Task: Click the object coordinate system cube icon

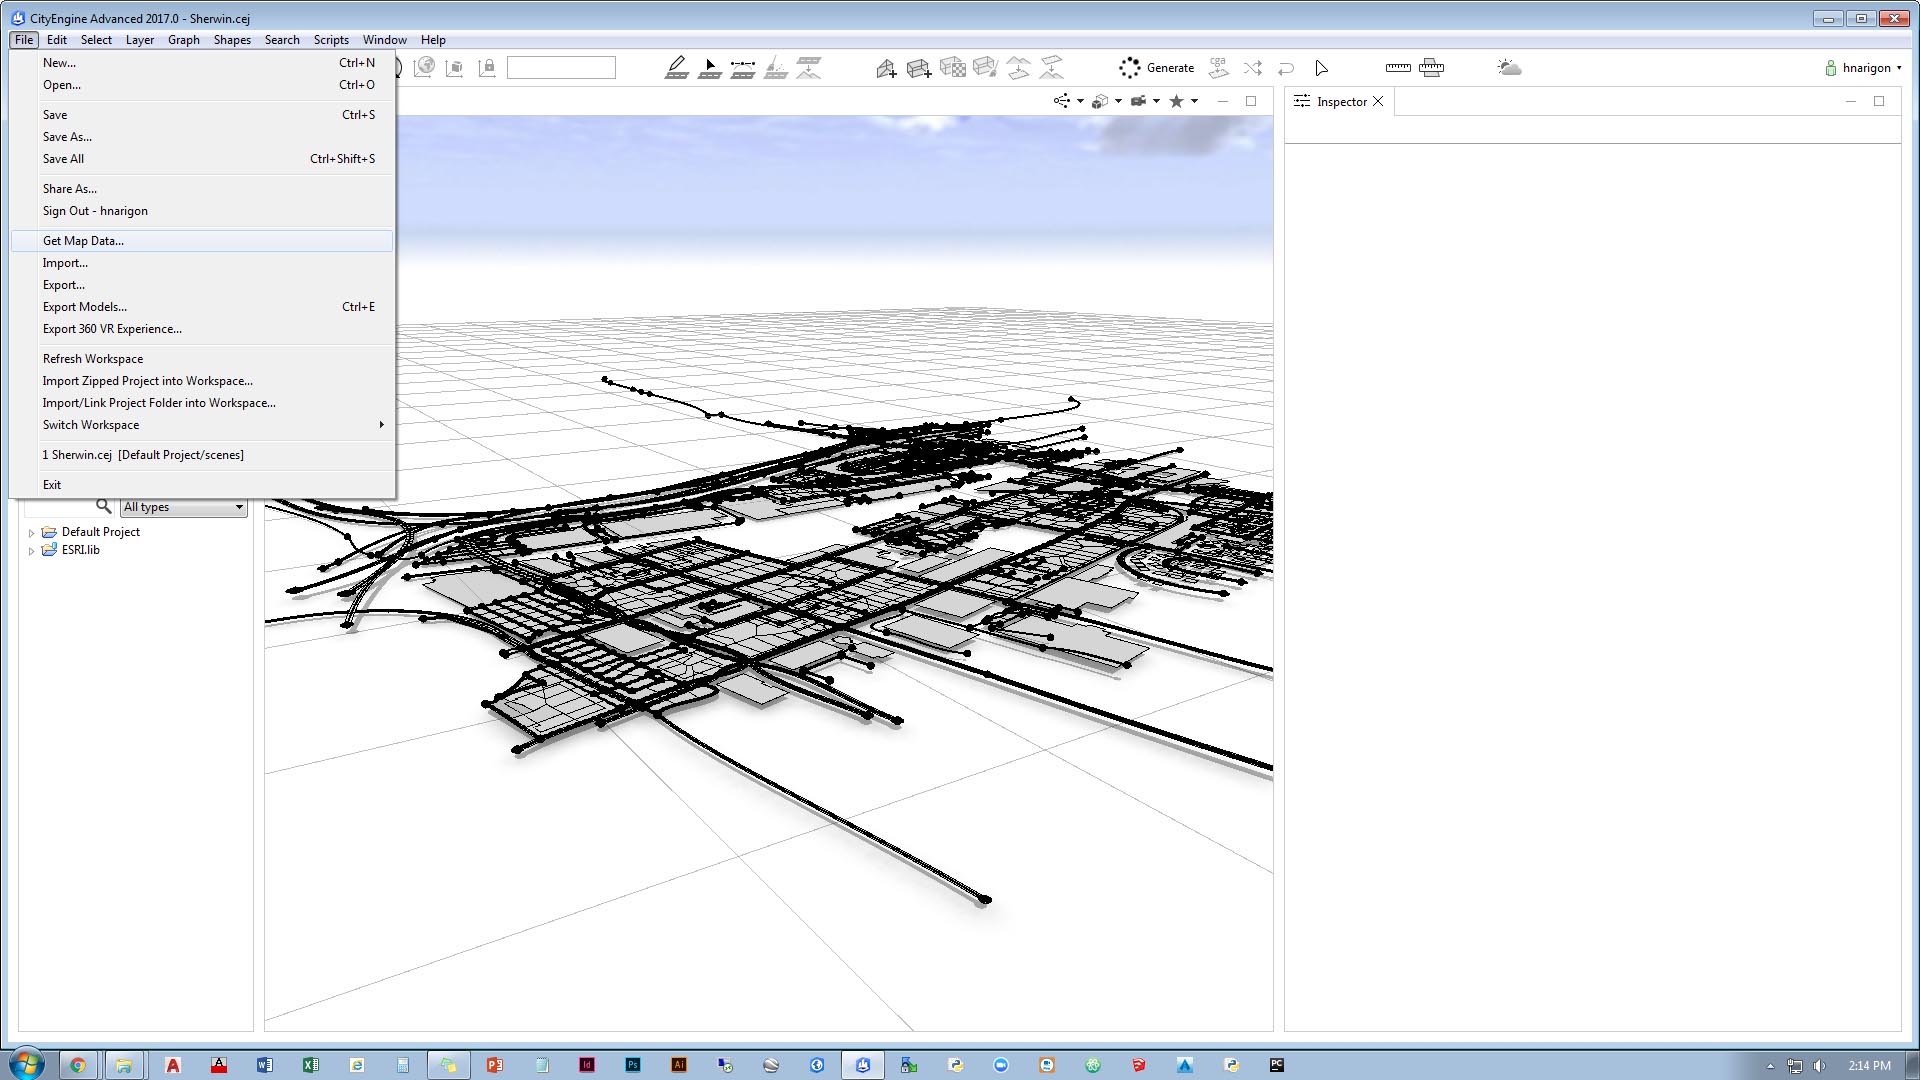Action: coord(454,68)
